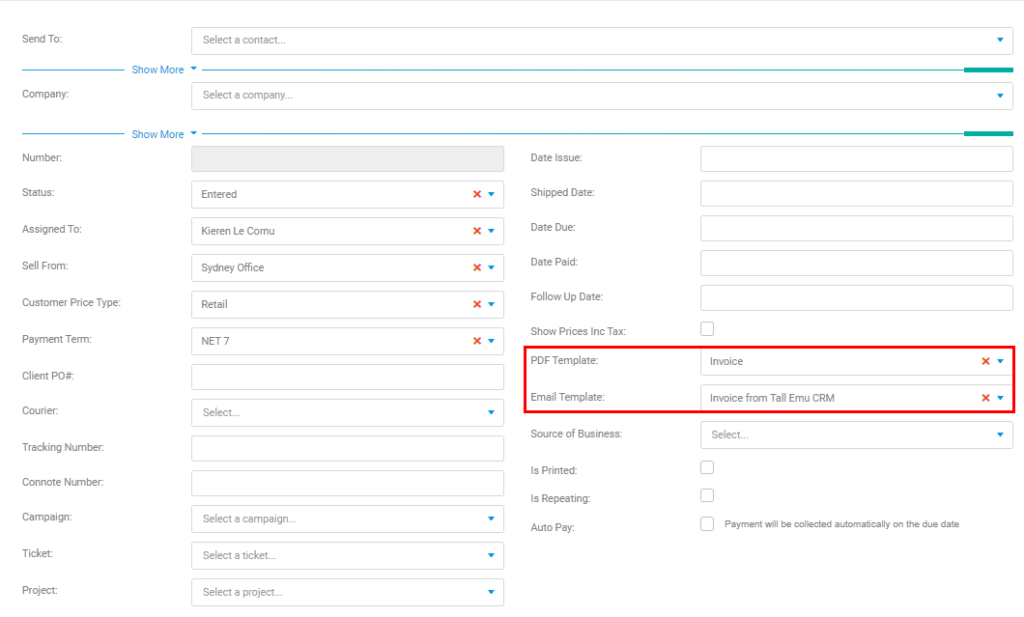Viewport: 1024px width, 617px height.
Task: Clear the Invoice PDF Template selection
Action: [986, 362]
